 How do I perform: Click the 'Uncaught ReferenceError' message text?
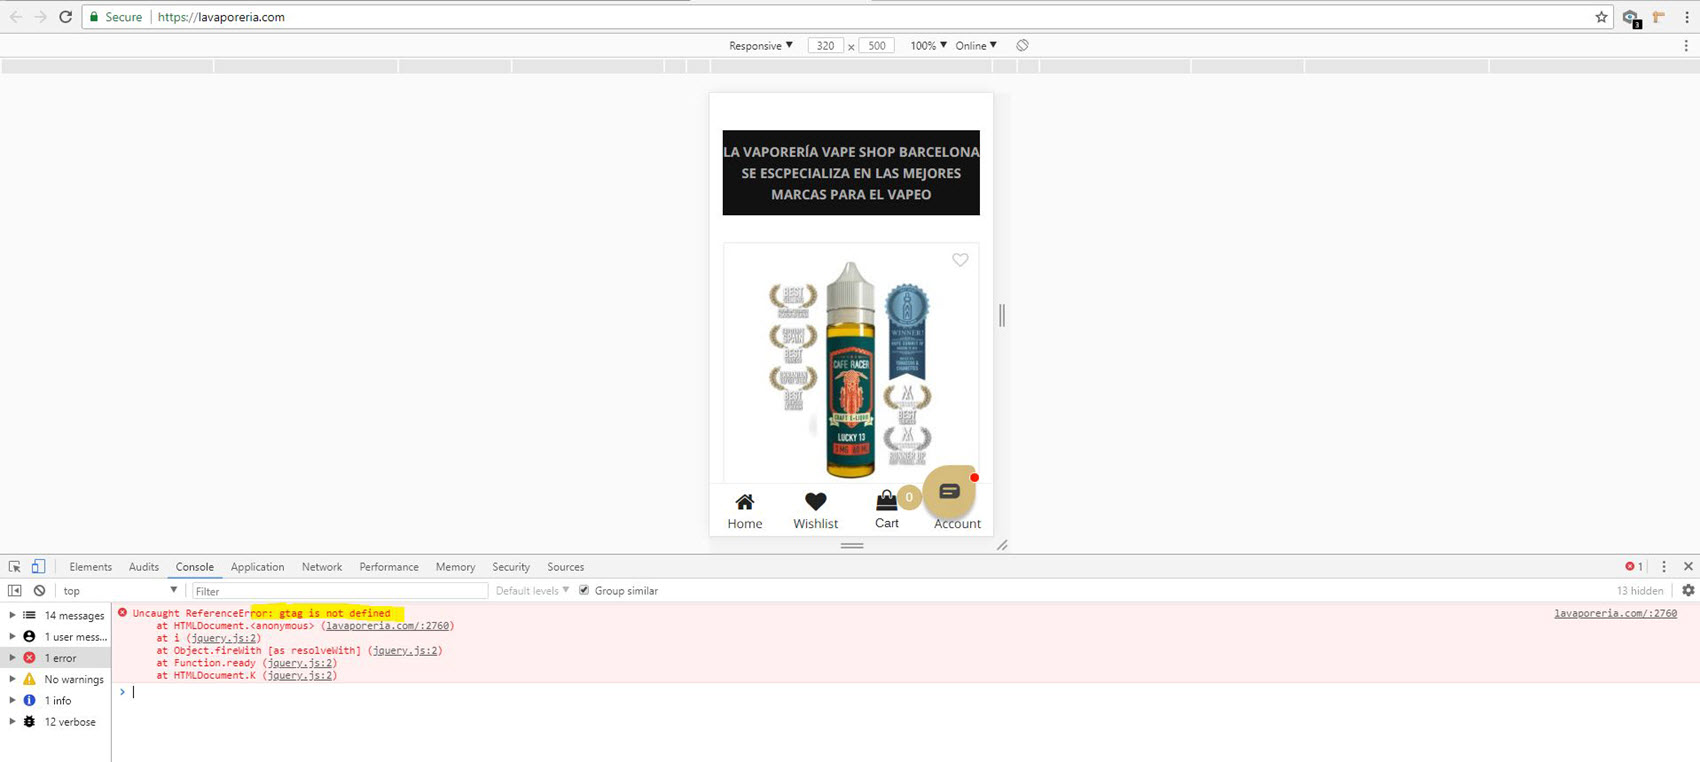262,613
